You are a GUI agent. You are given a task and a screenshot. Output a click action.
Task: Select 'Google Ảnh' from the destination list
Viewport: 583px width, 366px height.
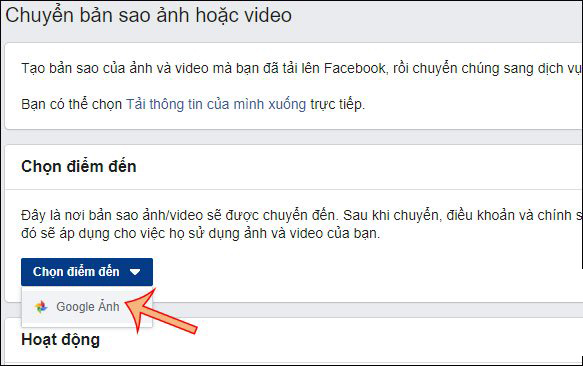click(87, 307)
